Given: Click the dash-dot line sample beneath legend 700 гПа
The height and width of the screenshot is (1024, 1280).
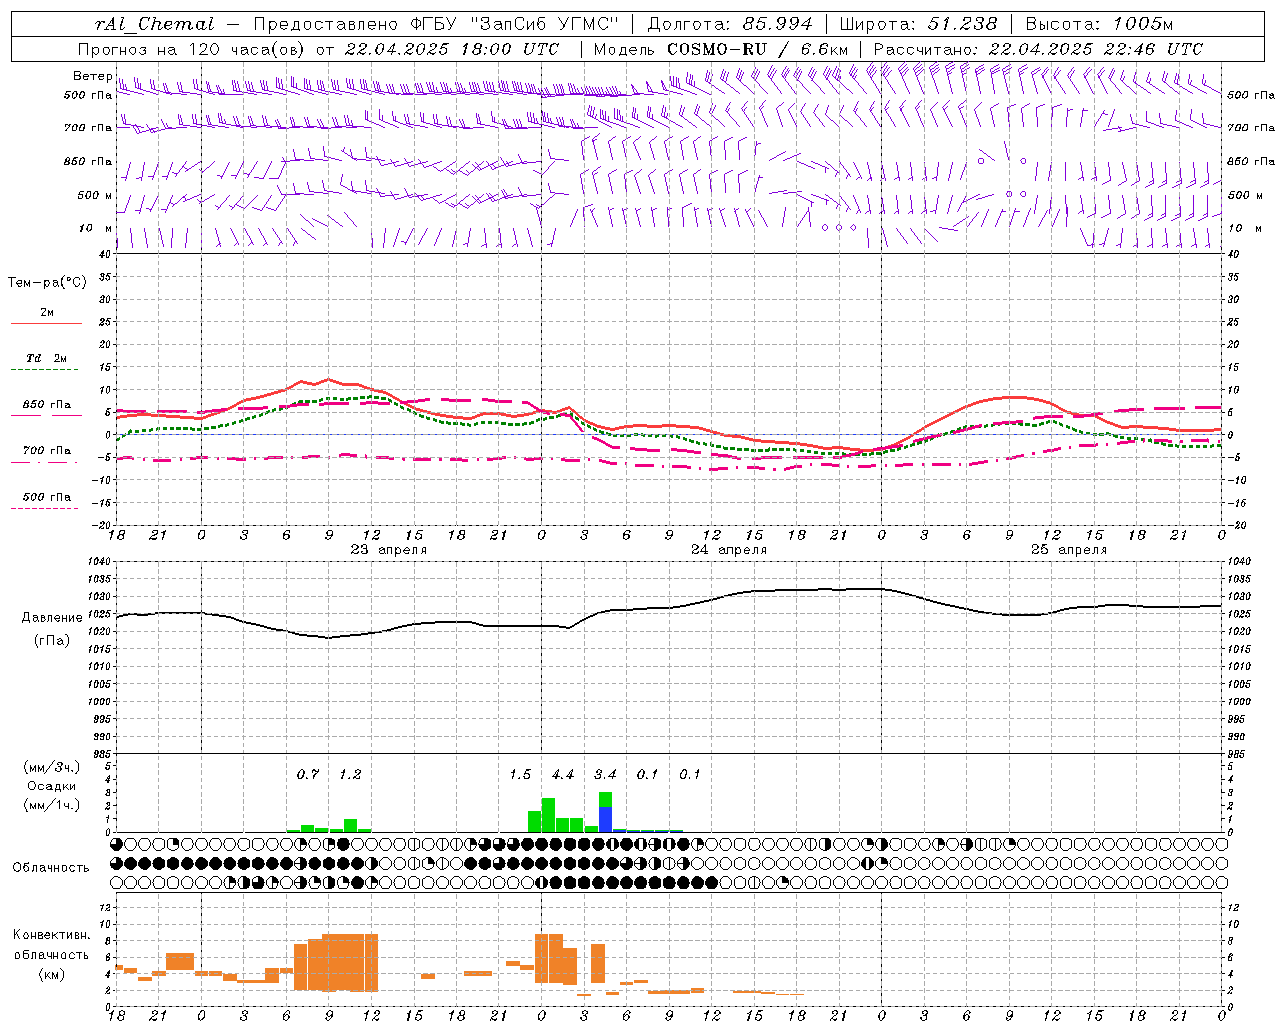Looking at the screenshot, I should 45,463.
